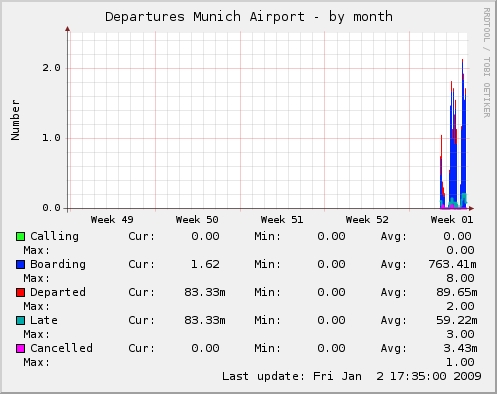Click the magenta Cancelled legend swatch
Screen dimensions: 497x394
pyautogui.click(x=20, y=348)
